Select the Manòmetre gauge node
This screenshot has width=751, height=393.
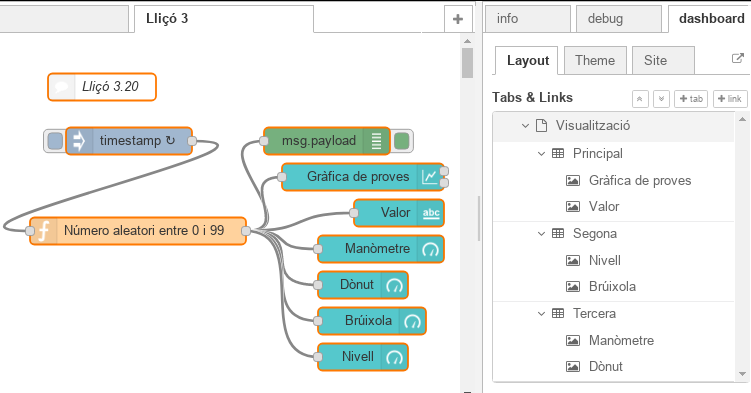[x=381, y=249]
